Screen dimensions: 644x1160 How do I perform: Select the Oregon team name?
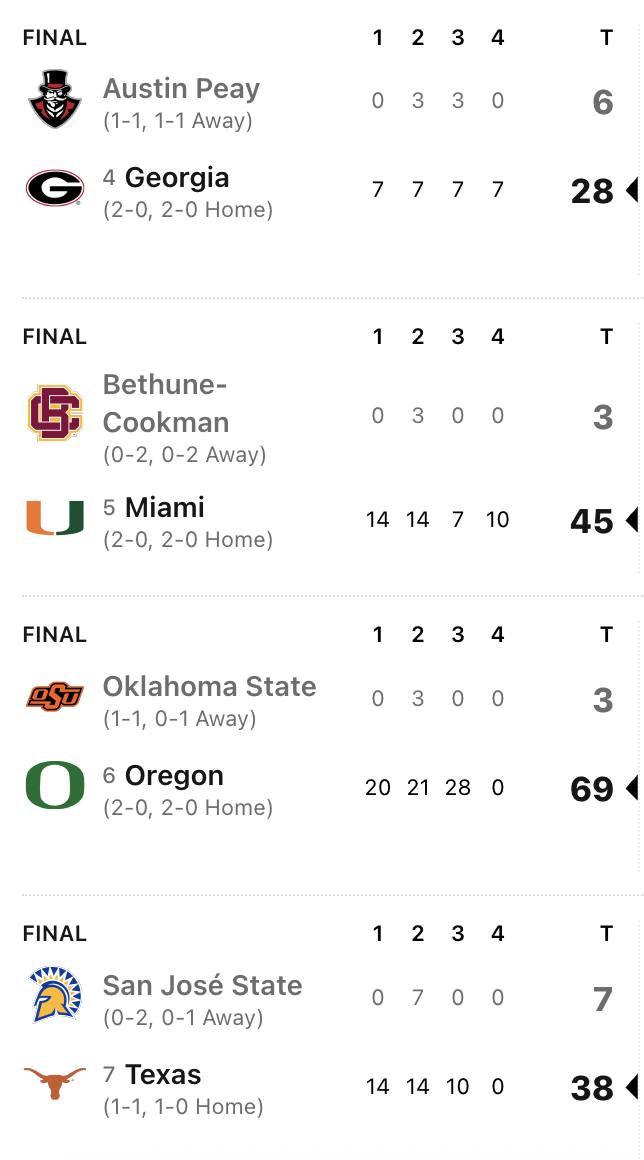(x=174, y=776)
